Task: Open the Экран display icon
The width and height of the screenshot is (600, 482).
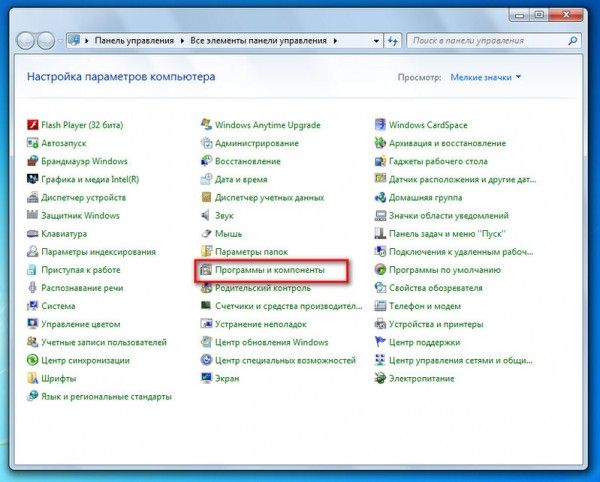Action: pos(206,378)
